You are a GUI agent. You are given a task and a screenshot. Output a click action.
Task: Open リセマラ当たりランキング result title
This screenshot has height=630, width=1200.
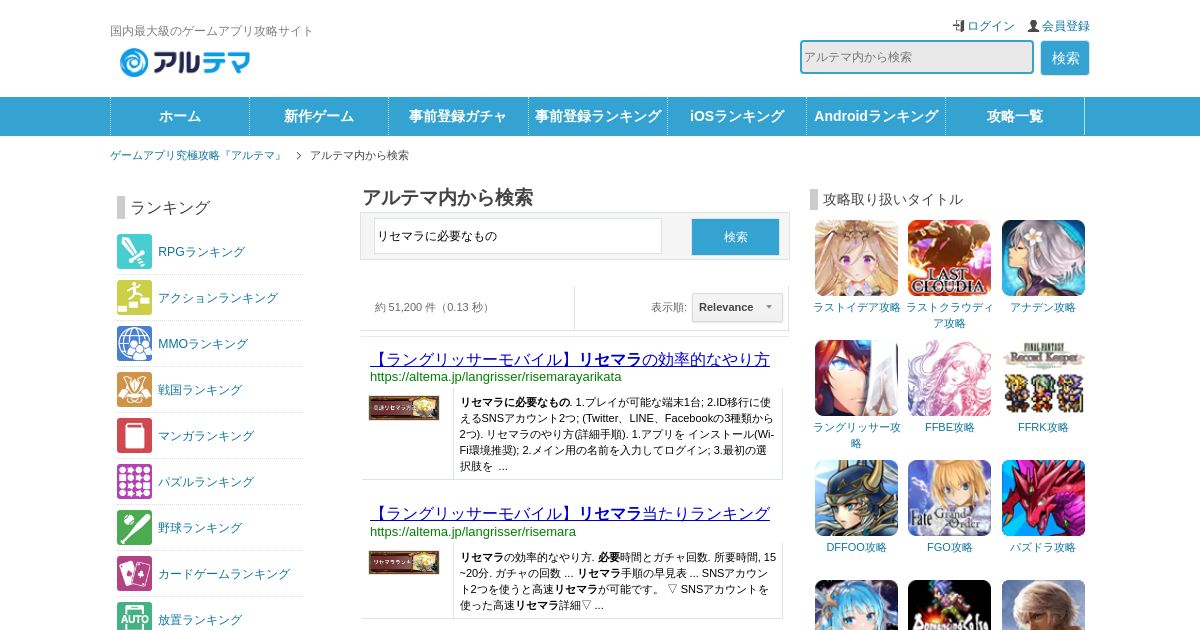click(570, 513)
